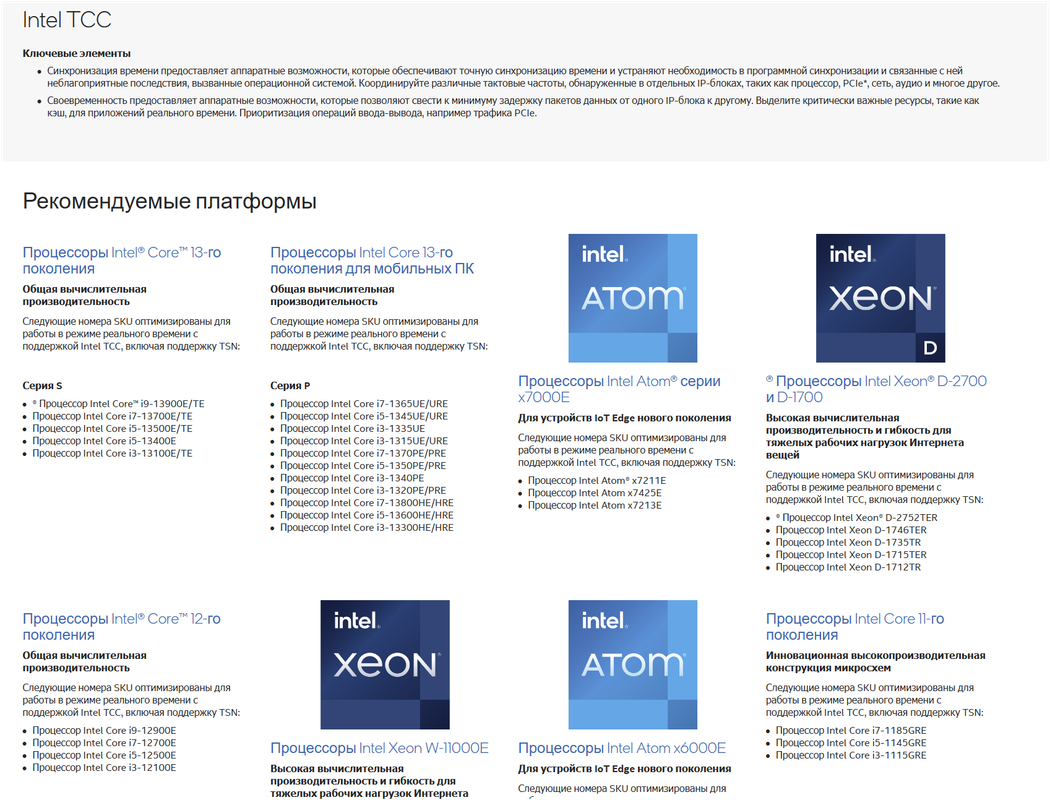
Task: Click the Intel Xeon W-11000E logo badge
Action: click(x=385, y=665)
